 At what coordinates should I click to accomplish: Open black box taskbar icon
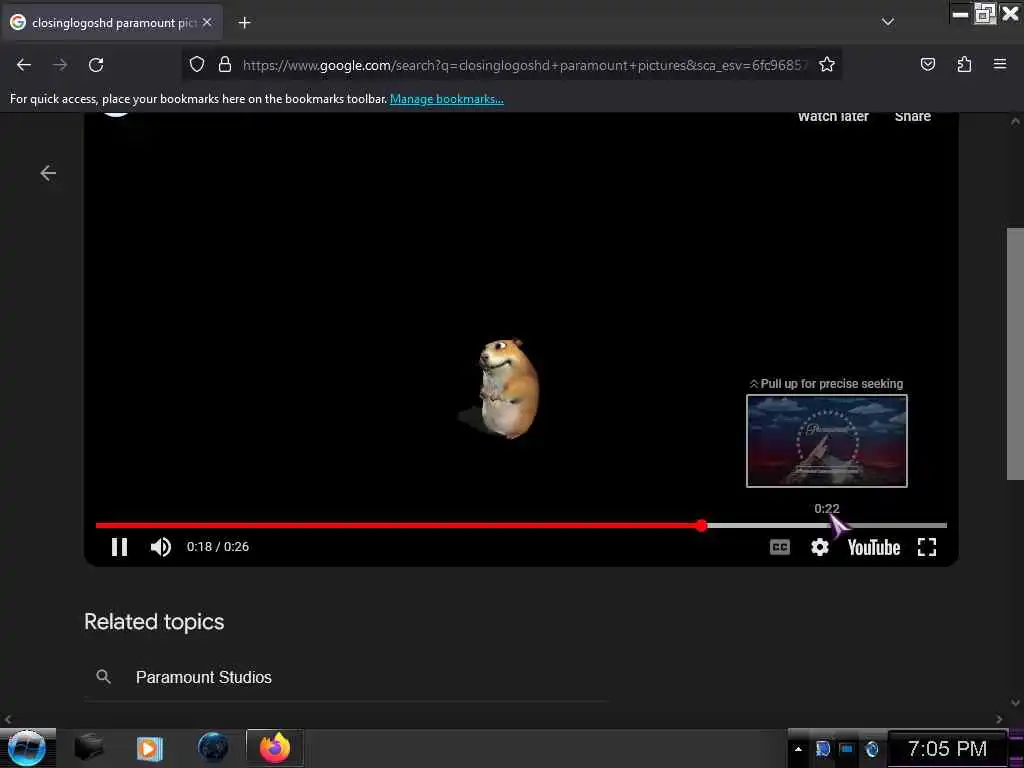[x=89, y=748]
